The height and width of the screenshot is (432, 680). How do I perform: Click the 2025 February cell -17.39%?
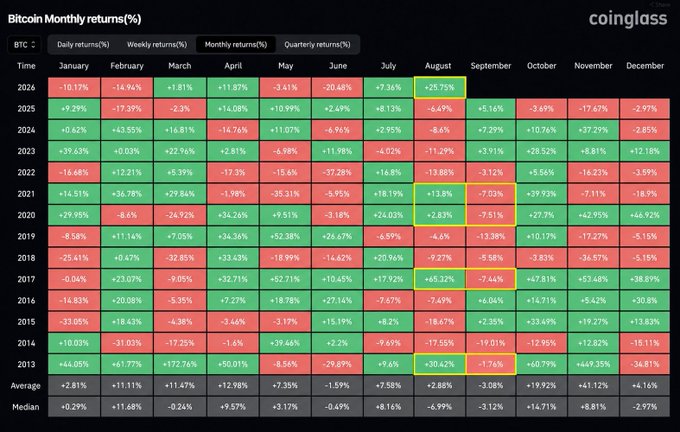click(127, 109)
